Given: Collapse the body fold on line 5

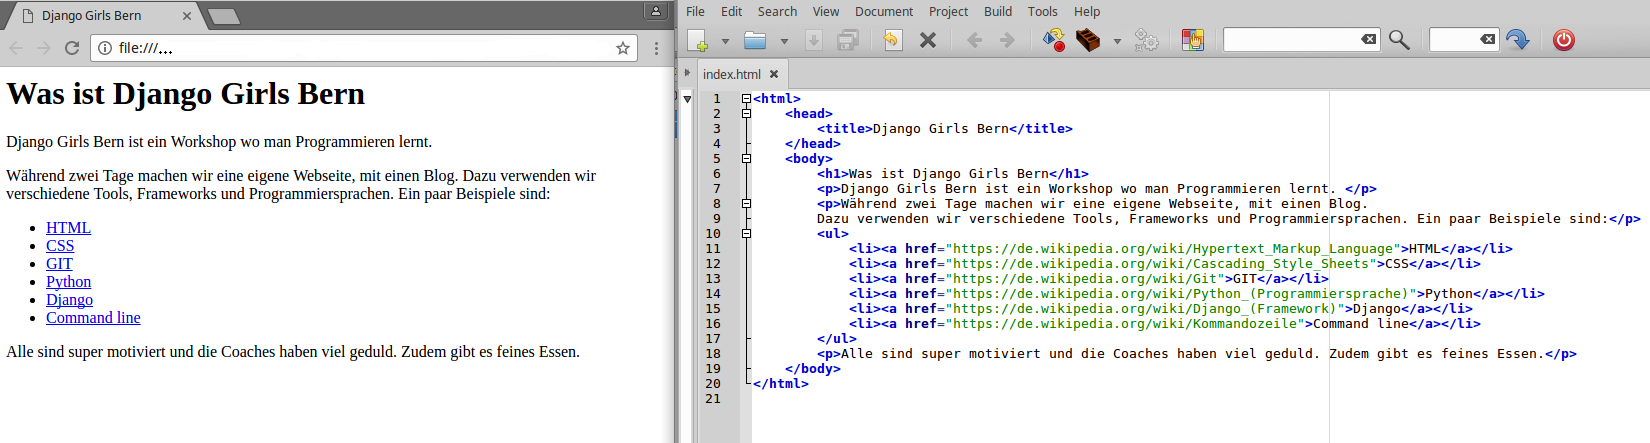Looking at the screenshot, I should click(x=746, y=159).
